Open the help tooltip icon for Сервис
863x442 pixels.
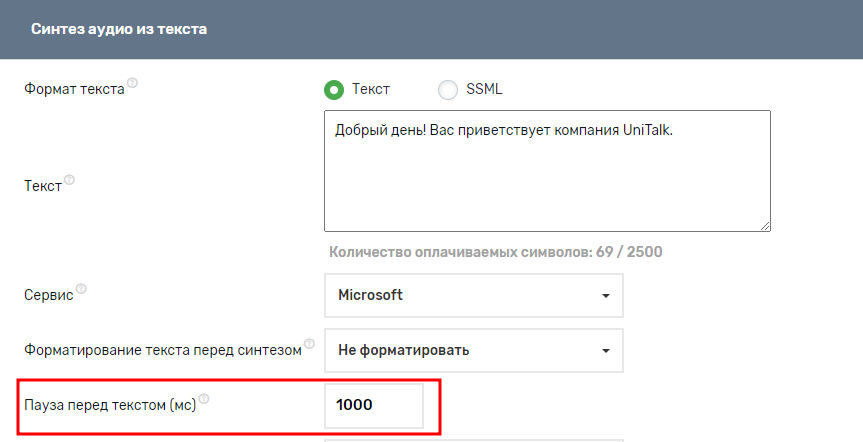(x=81, y=289)
